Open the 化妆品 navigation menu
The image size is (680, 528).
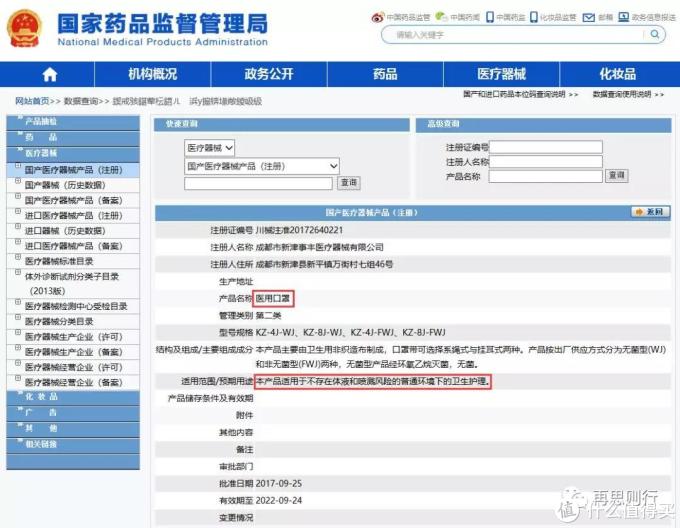618,74
